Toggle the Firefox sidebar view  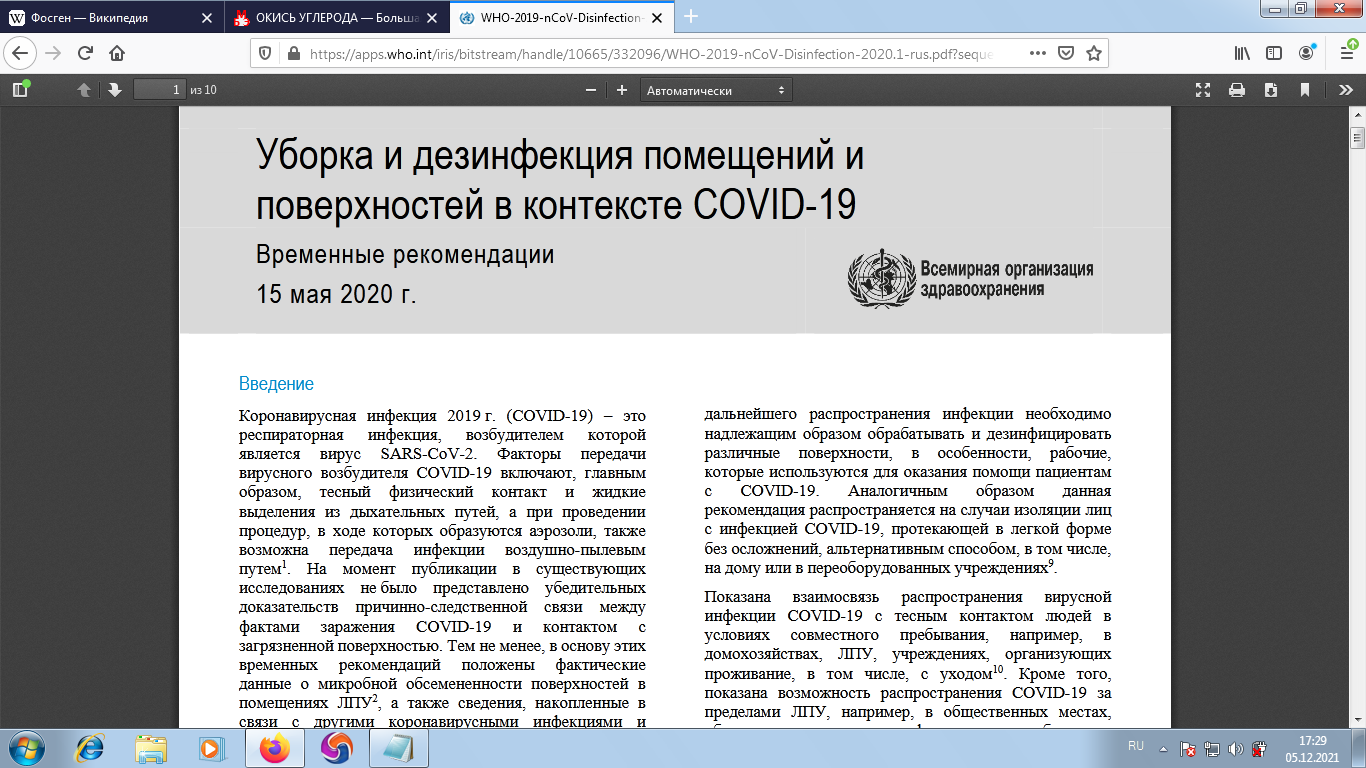[1273, 52]
